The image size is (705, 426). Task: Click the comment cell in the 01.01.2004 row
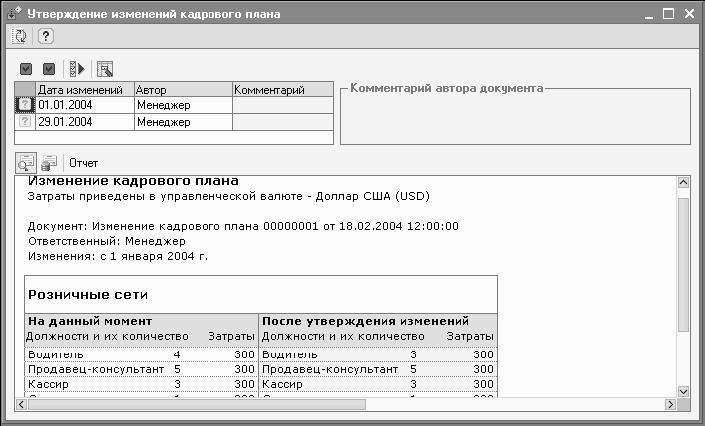(x=283, y=105)
